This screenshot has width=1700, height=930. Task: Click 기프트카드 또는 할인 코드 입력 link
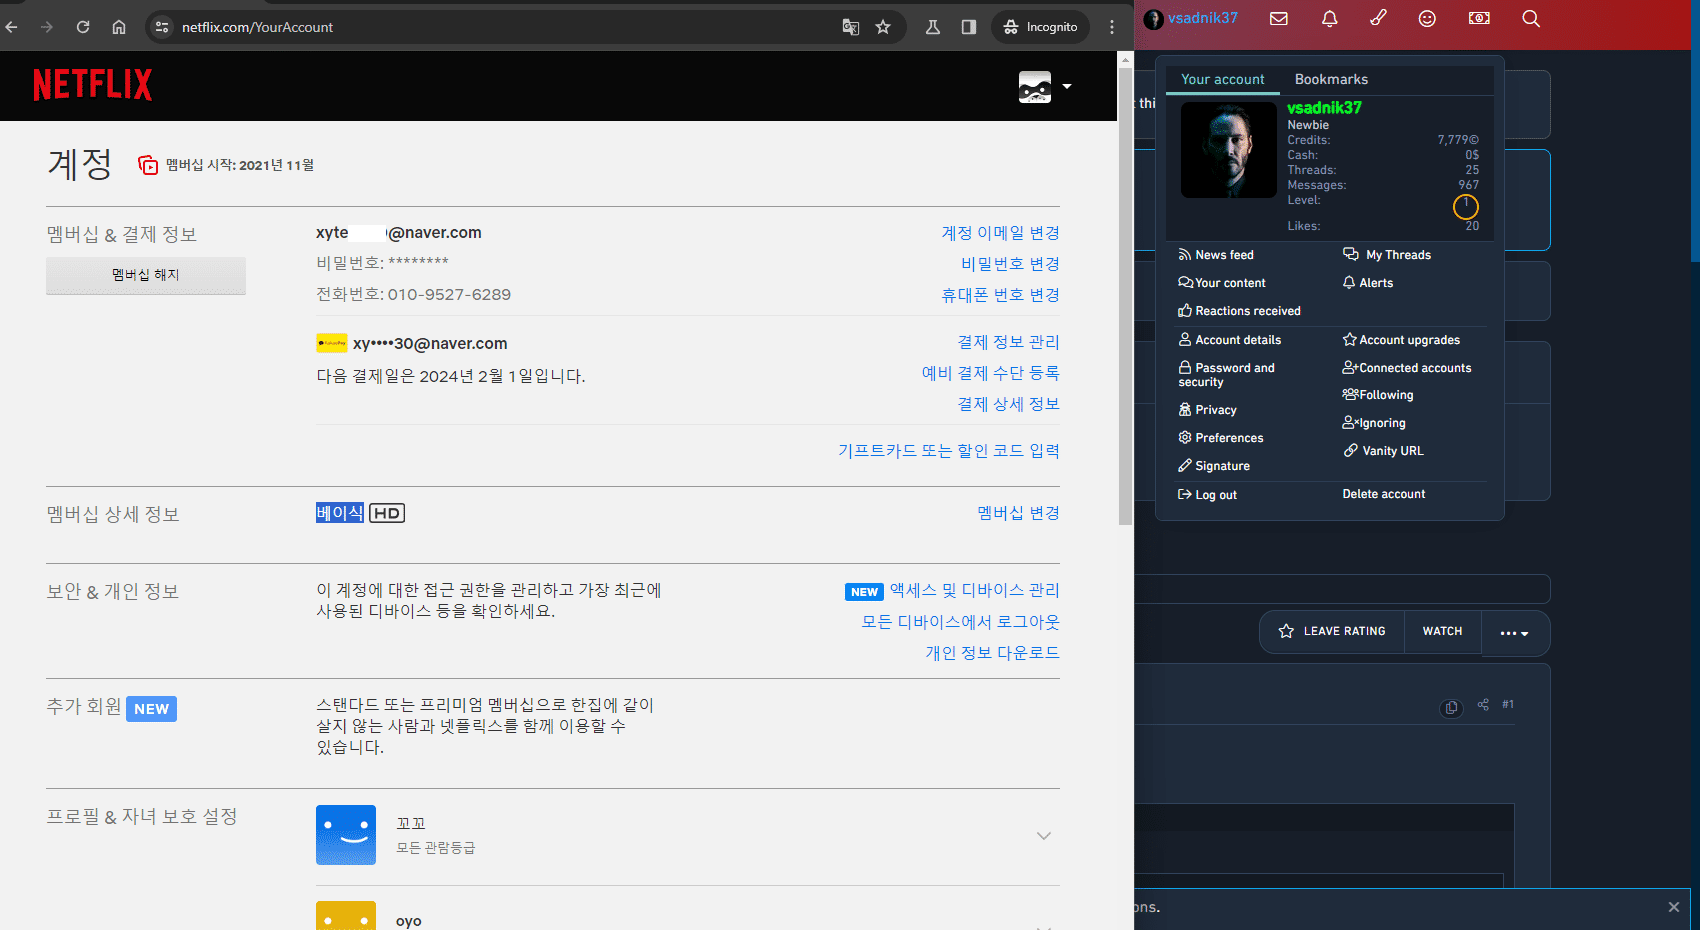coord(949,451)
